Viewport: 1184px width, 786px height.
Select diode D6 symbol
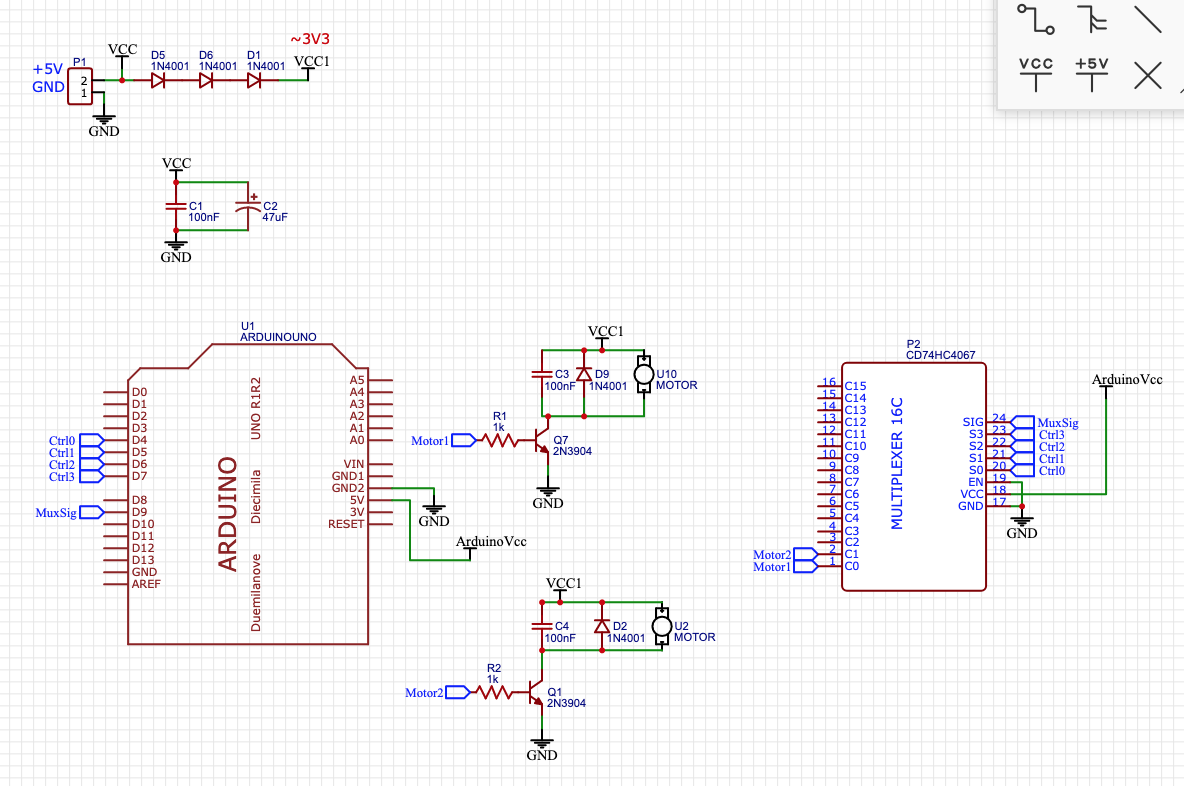[x=206, y=80]
